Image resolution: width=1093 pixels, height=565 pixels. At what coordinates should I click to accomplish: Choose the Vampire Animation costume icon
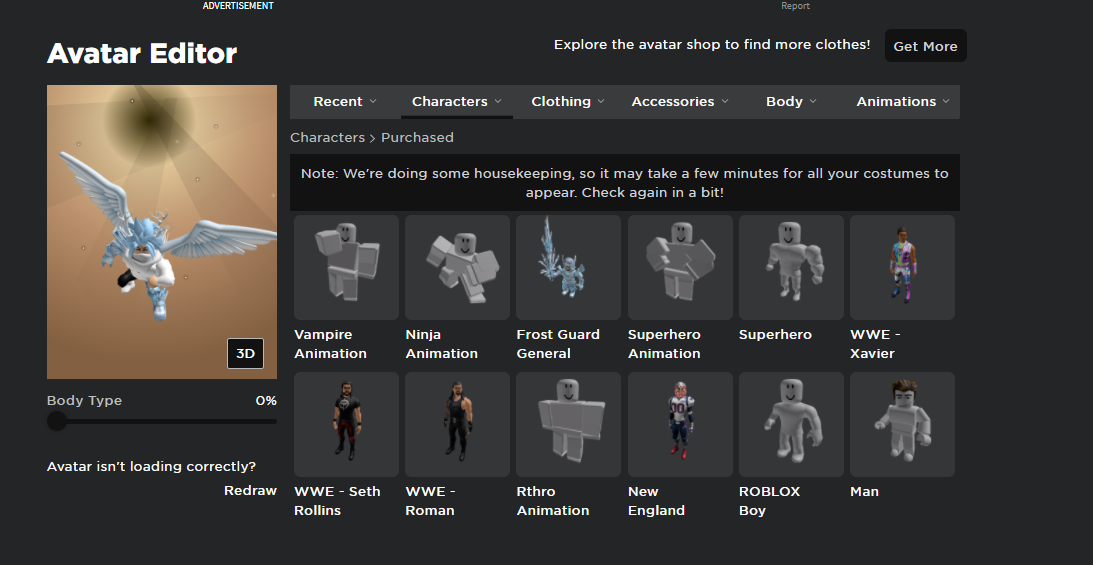tap(346, 267)
